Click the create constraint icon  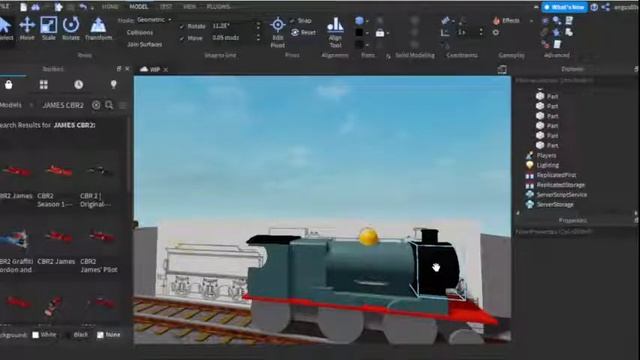pyautogui.click(x=445, y=20)
